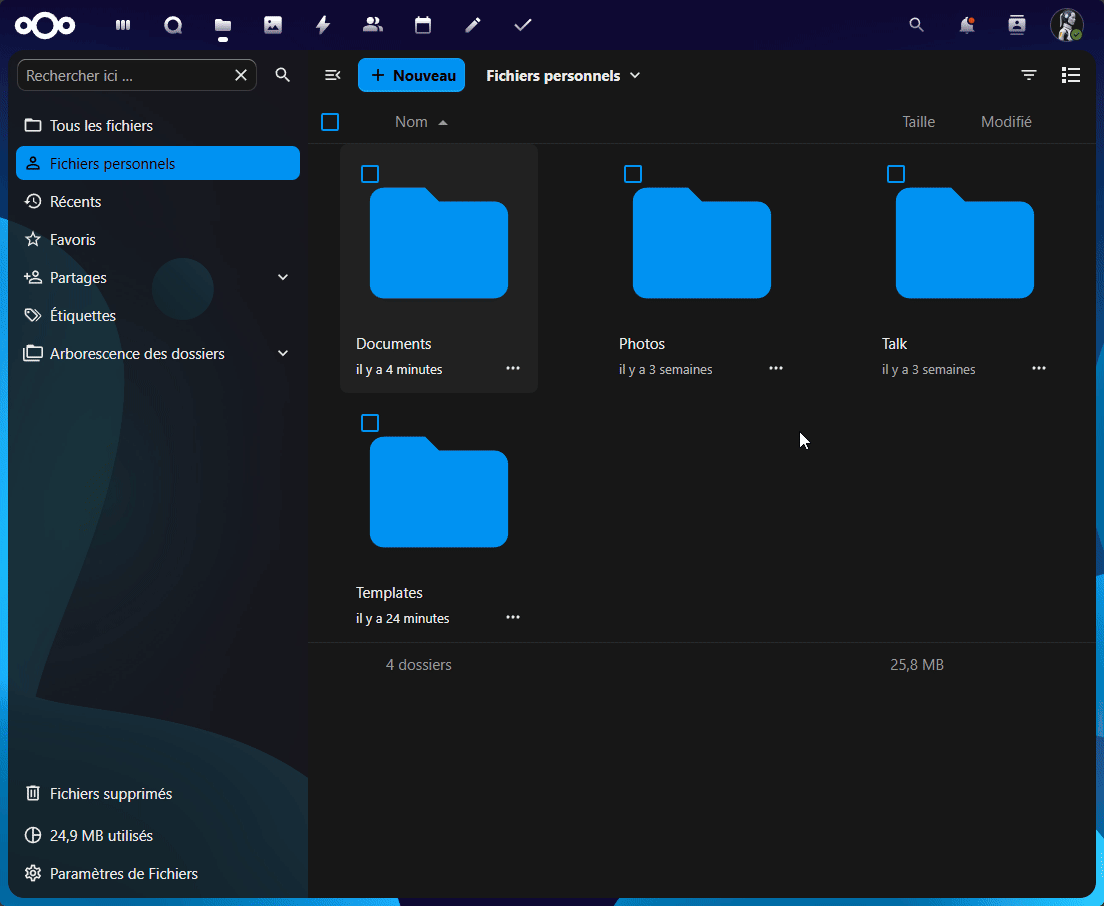Open the Contacts app icon

[373, 25]
